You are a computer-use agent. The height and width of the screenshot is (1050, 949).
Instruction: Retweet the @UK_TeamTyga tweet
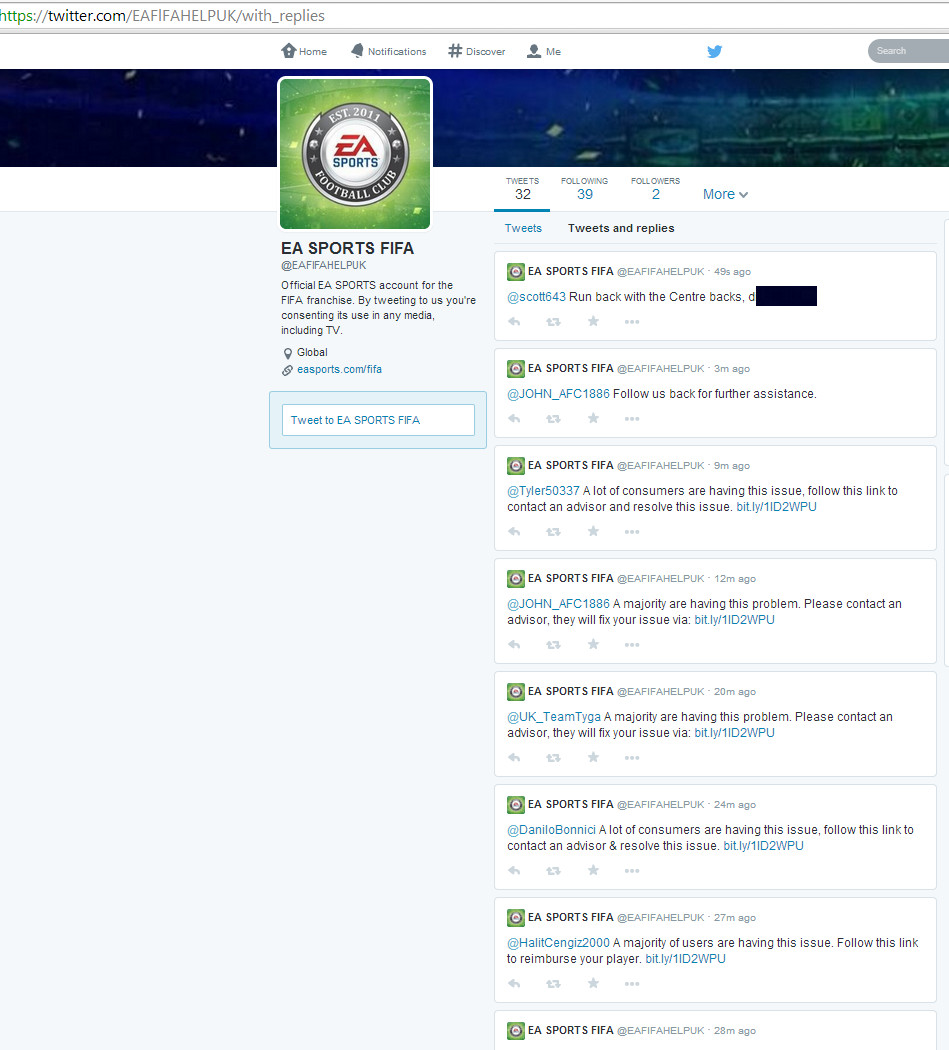553,759
